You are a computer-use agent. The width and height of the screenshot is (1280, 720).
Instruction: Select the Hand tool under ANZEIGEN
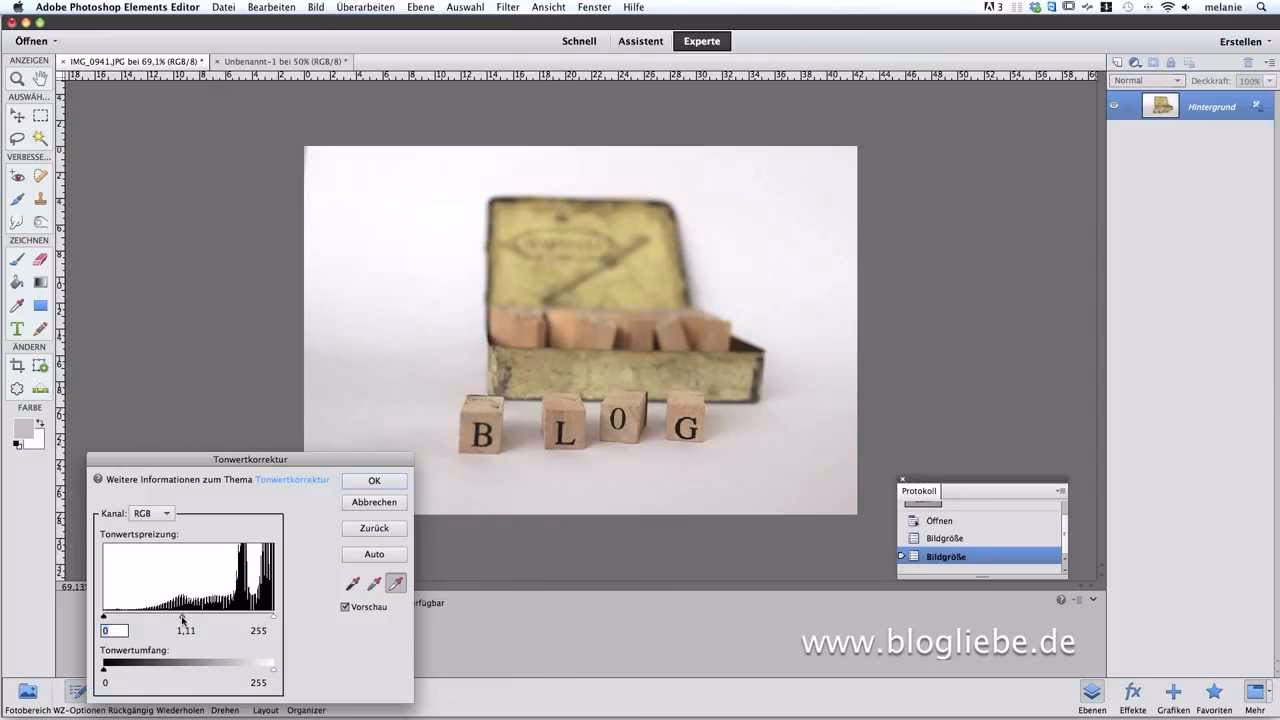pyautogui.click(x=38, y=77)
